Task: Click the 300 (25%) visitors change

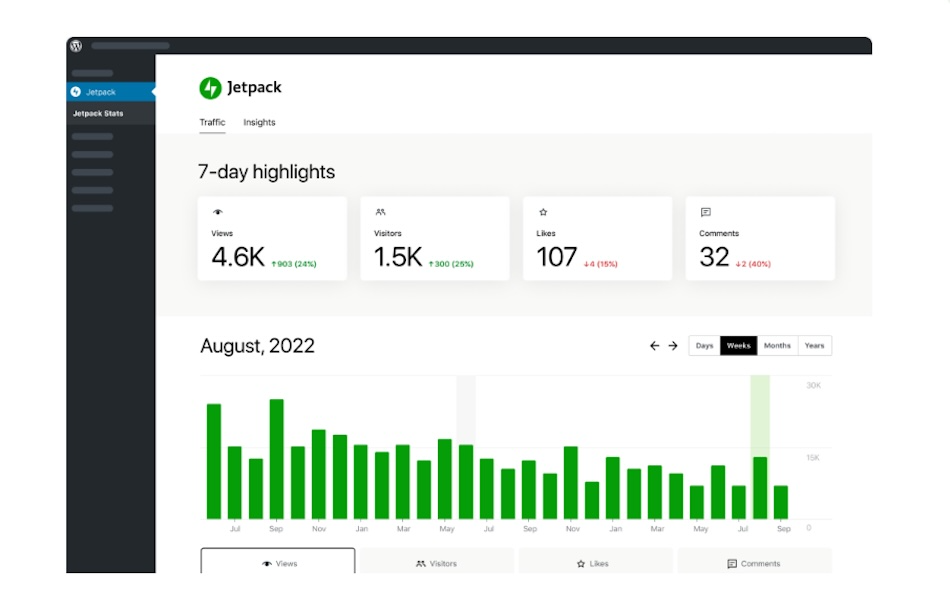Action: [x=451, y=264]
